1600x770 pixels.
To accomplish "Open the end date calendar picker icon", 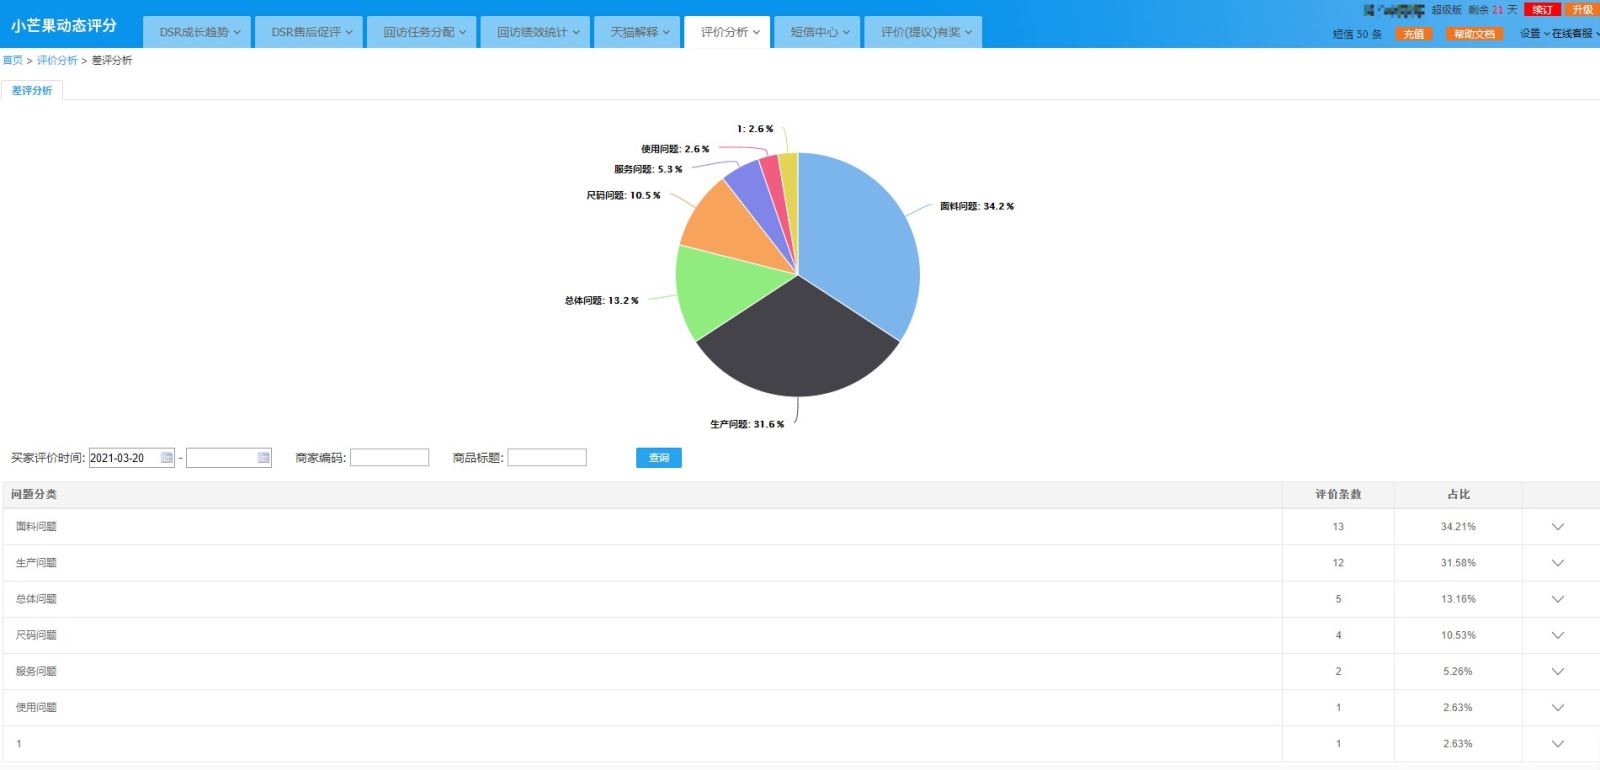I will 264,458.
